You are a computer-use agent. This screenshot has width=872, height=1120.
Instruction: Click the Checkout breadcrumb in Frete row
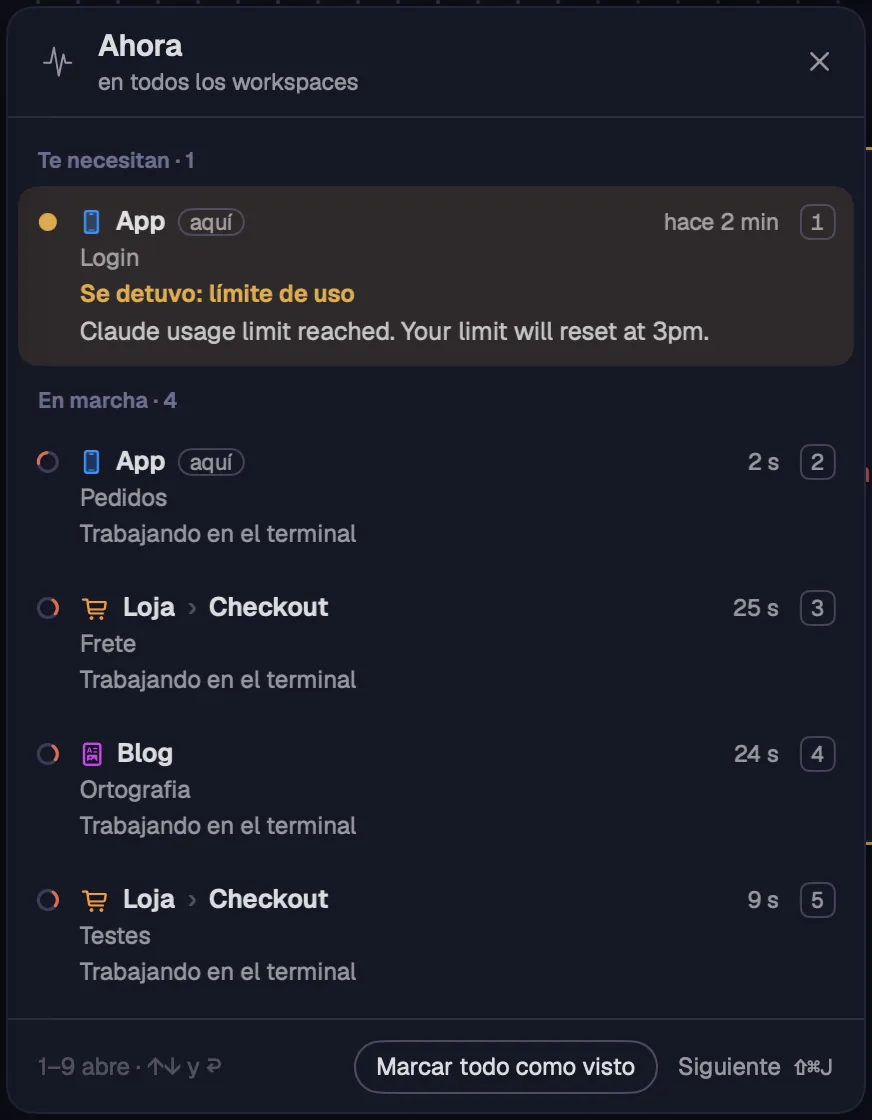269,607
